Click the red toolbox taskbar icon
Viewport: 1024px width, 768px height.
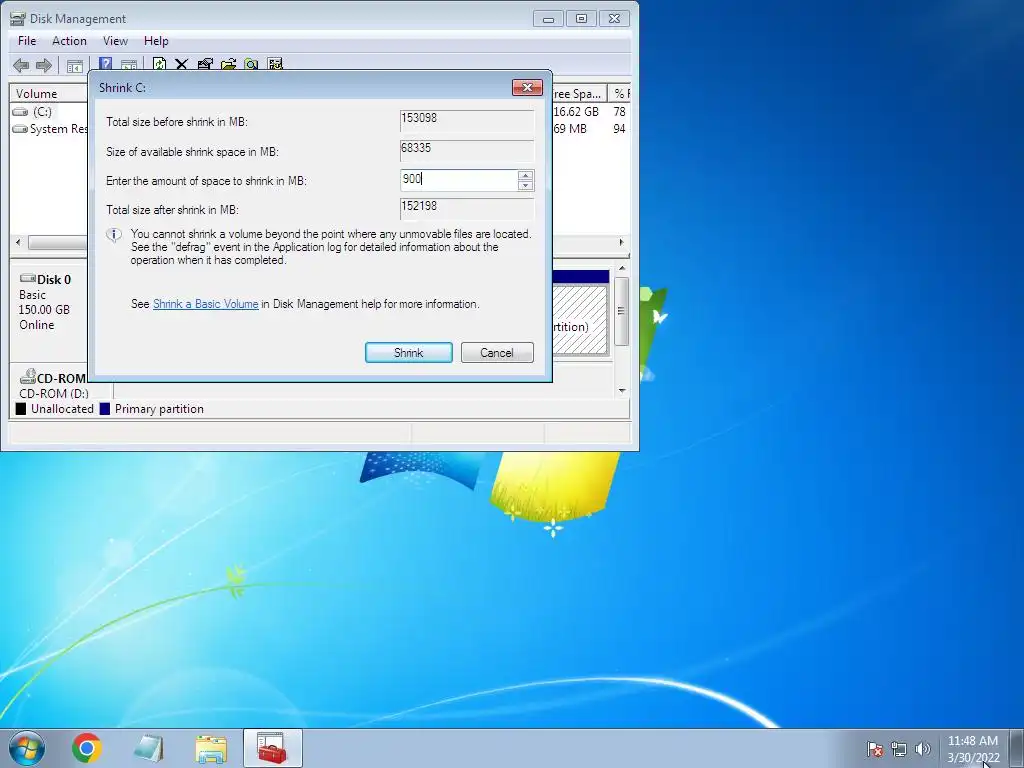[x=272, y=748]
